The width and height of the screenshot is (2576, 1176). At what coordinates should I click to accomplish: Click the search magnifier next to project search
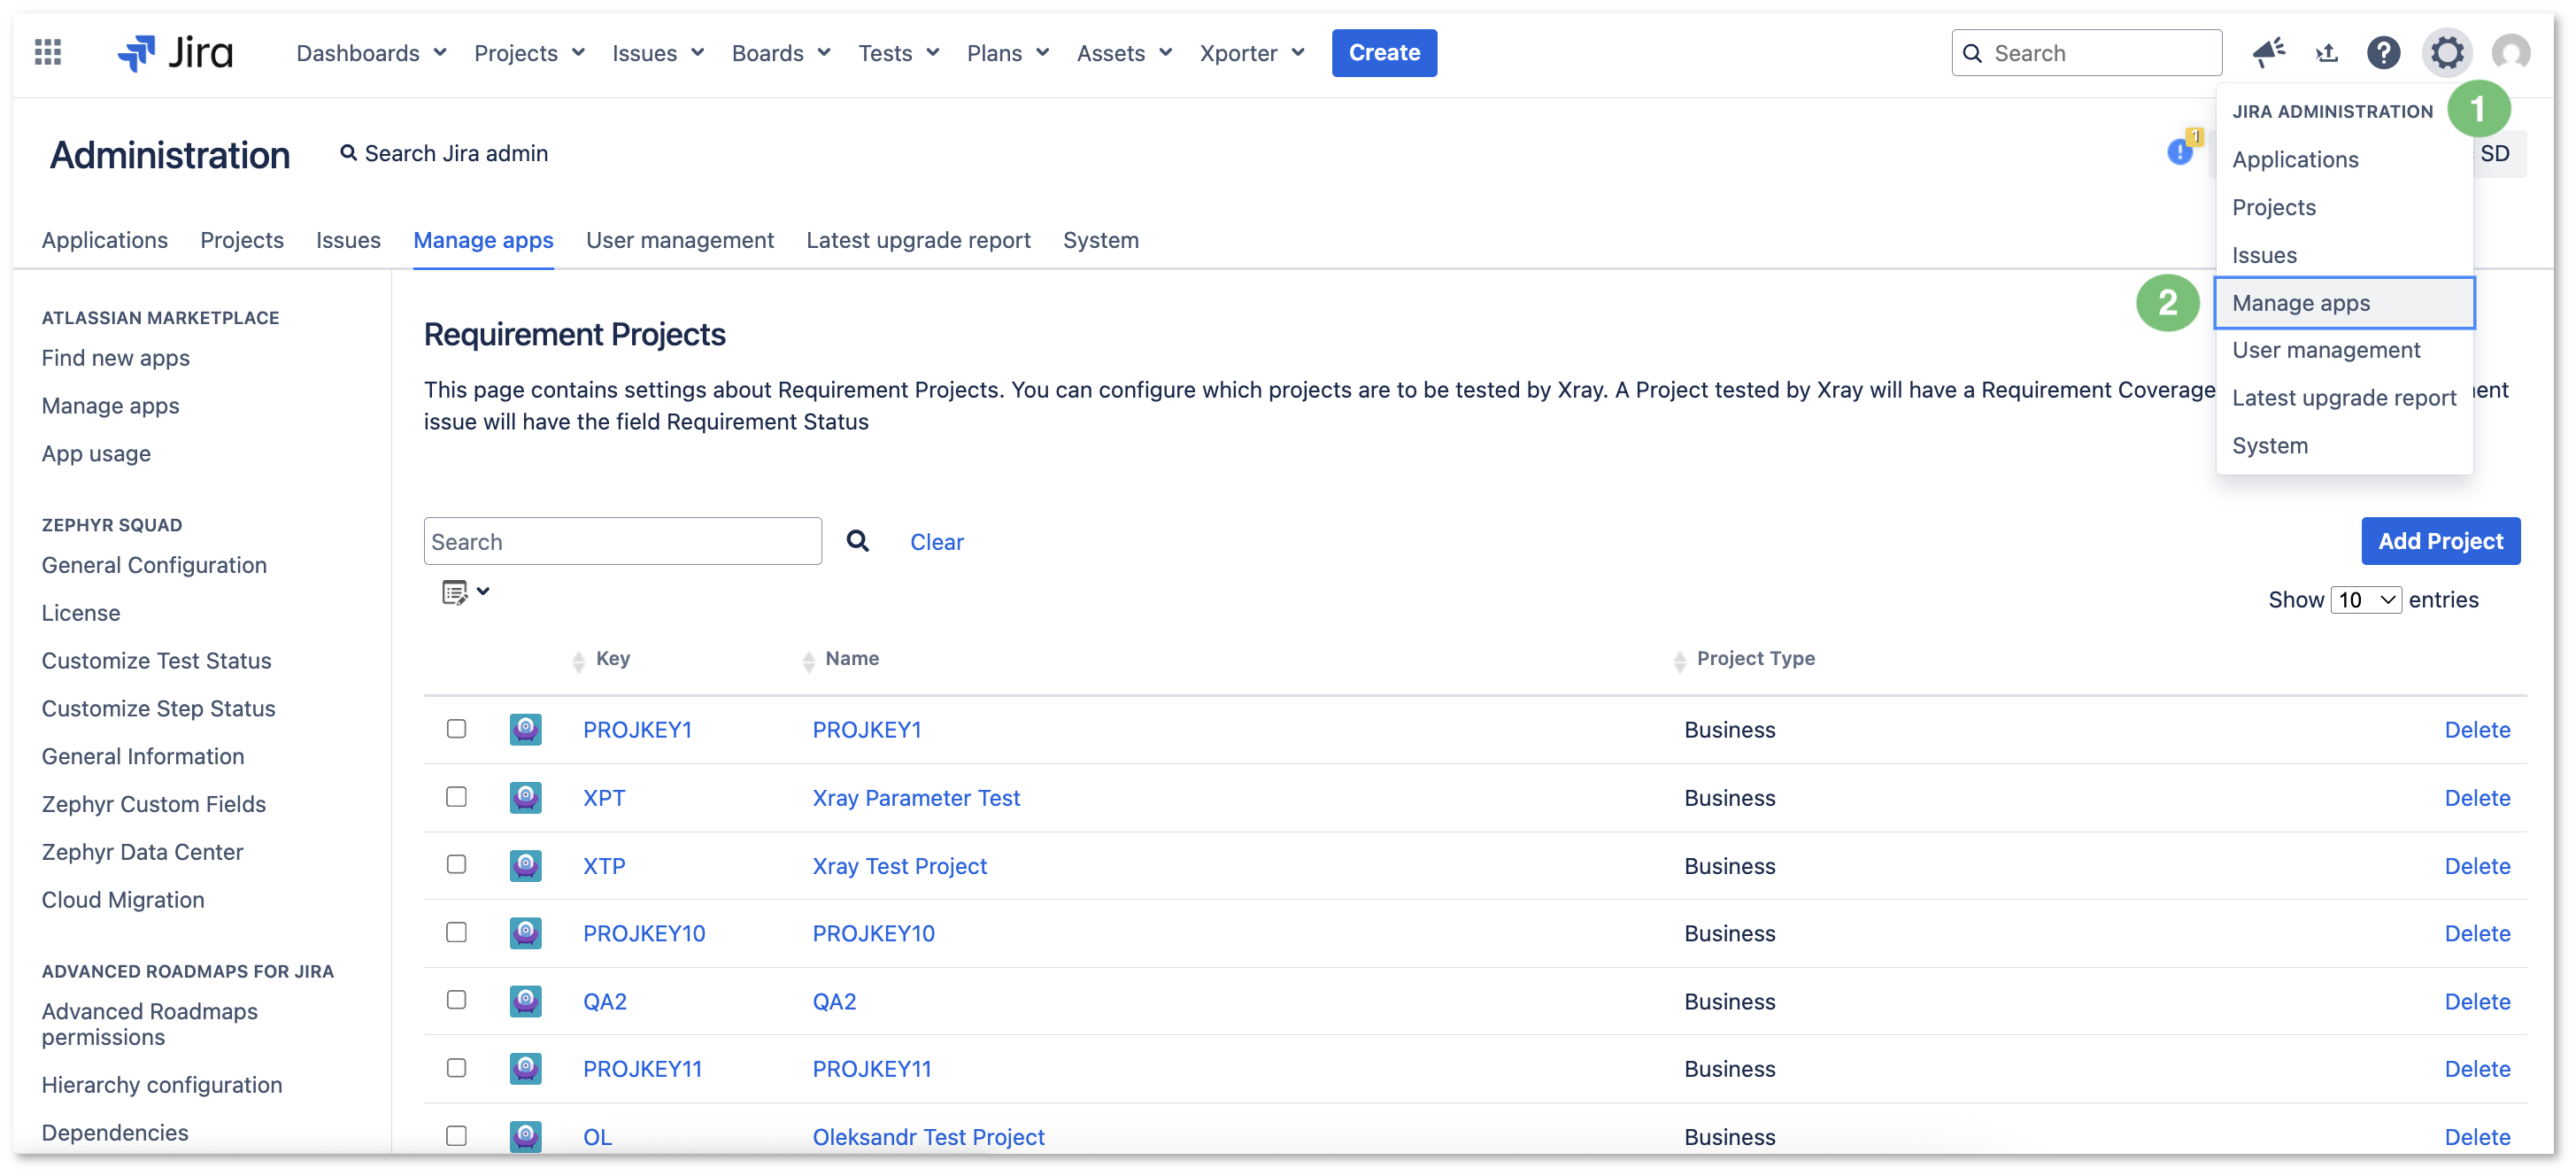857,541
